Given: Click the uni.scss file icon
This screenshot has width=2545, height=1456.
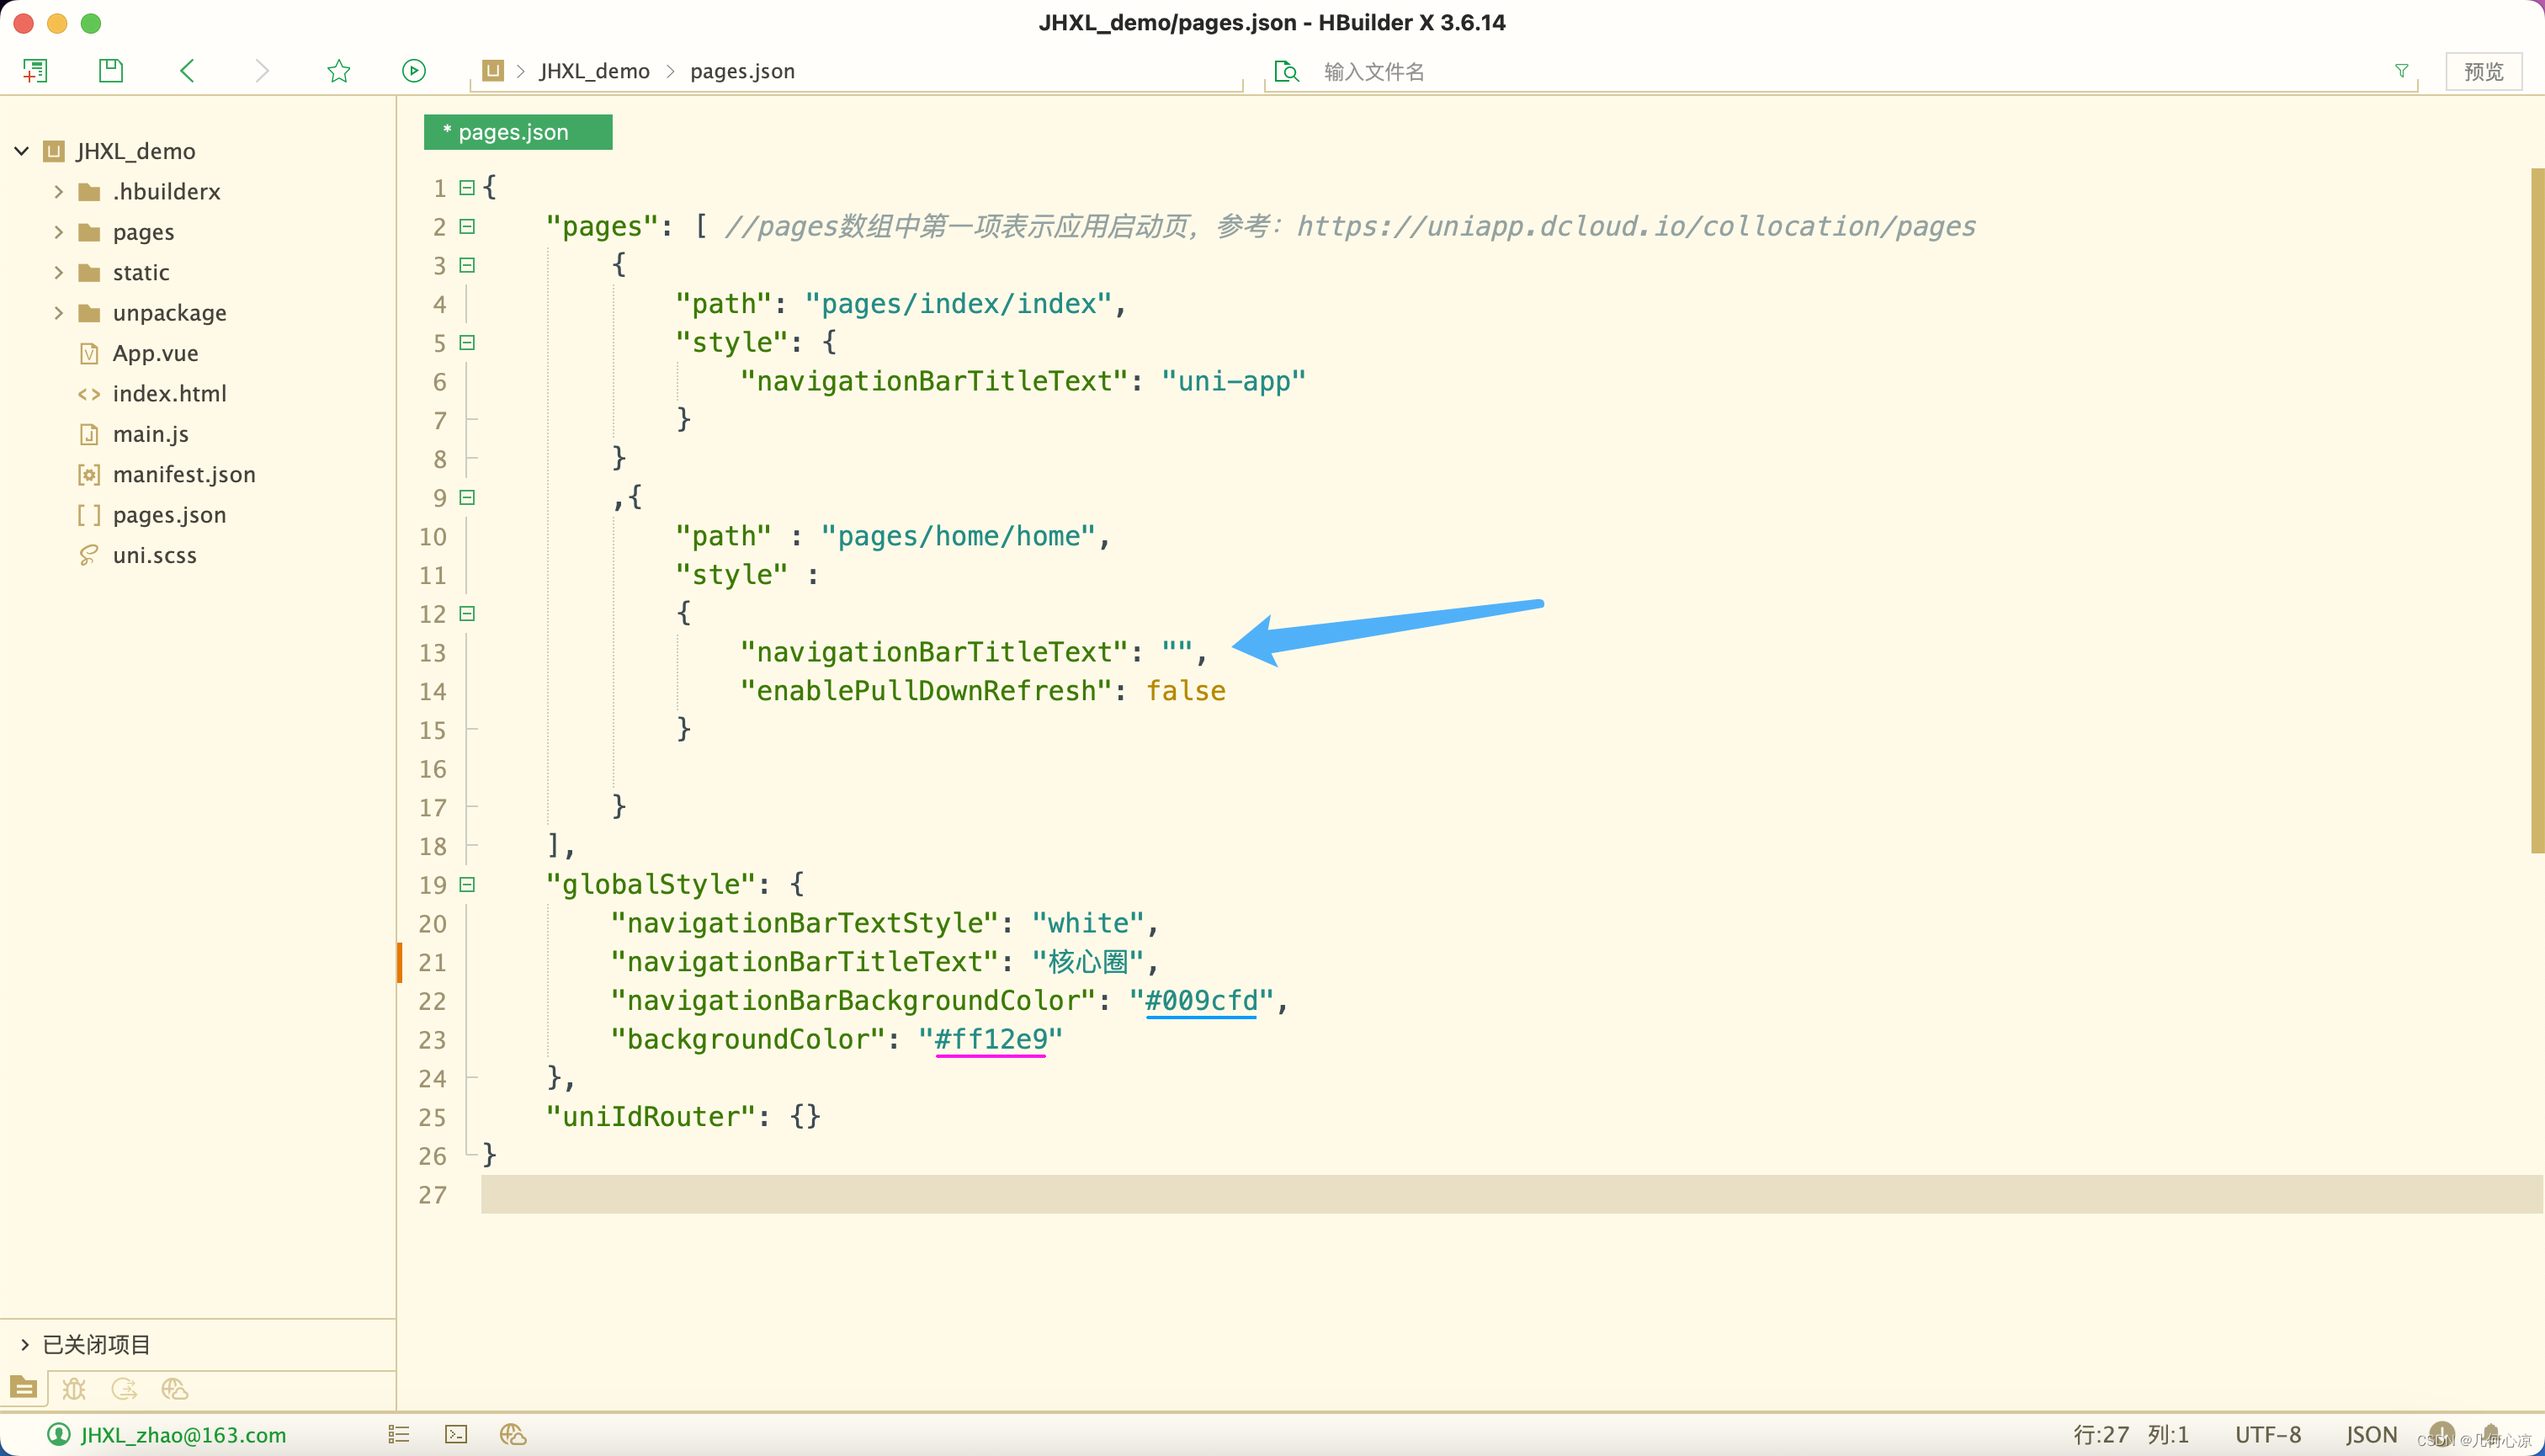Looking at the screenshot, I should [x=89, y=555].
